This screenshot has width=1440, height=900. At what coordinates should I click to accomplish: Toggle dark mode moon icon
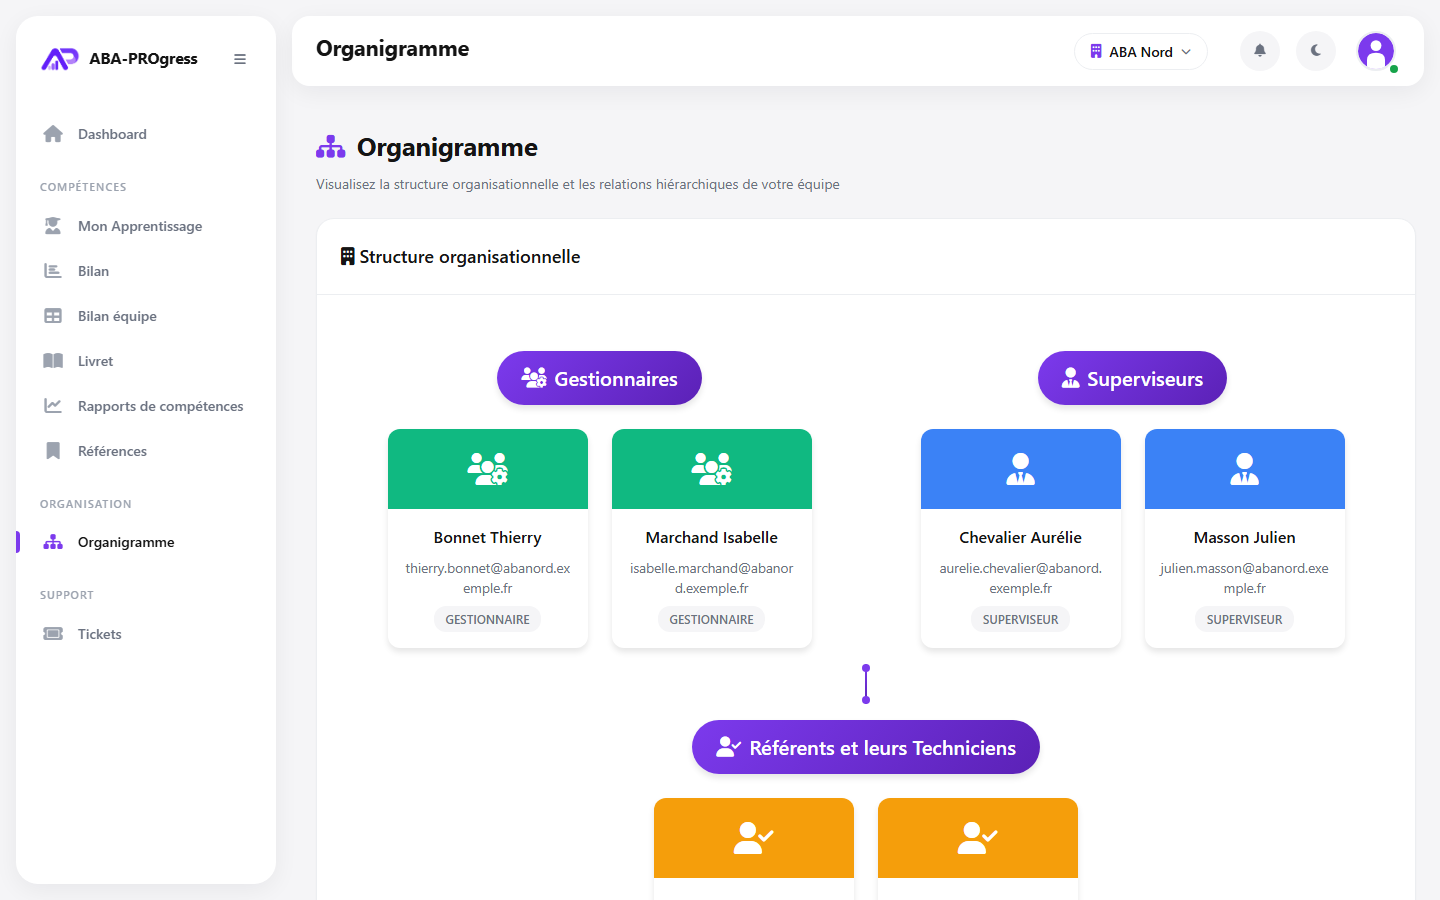(1316, 51)
